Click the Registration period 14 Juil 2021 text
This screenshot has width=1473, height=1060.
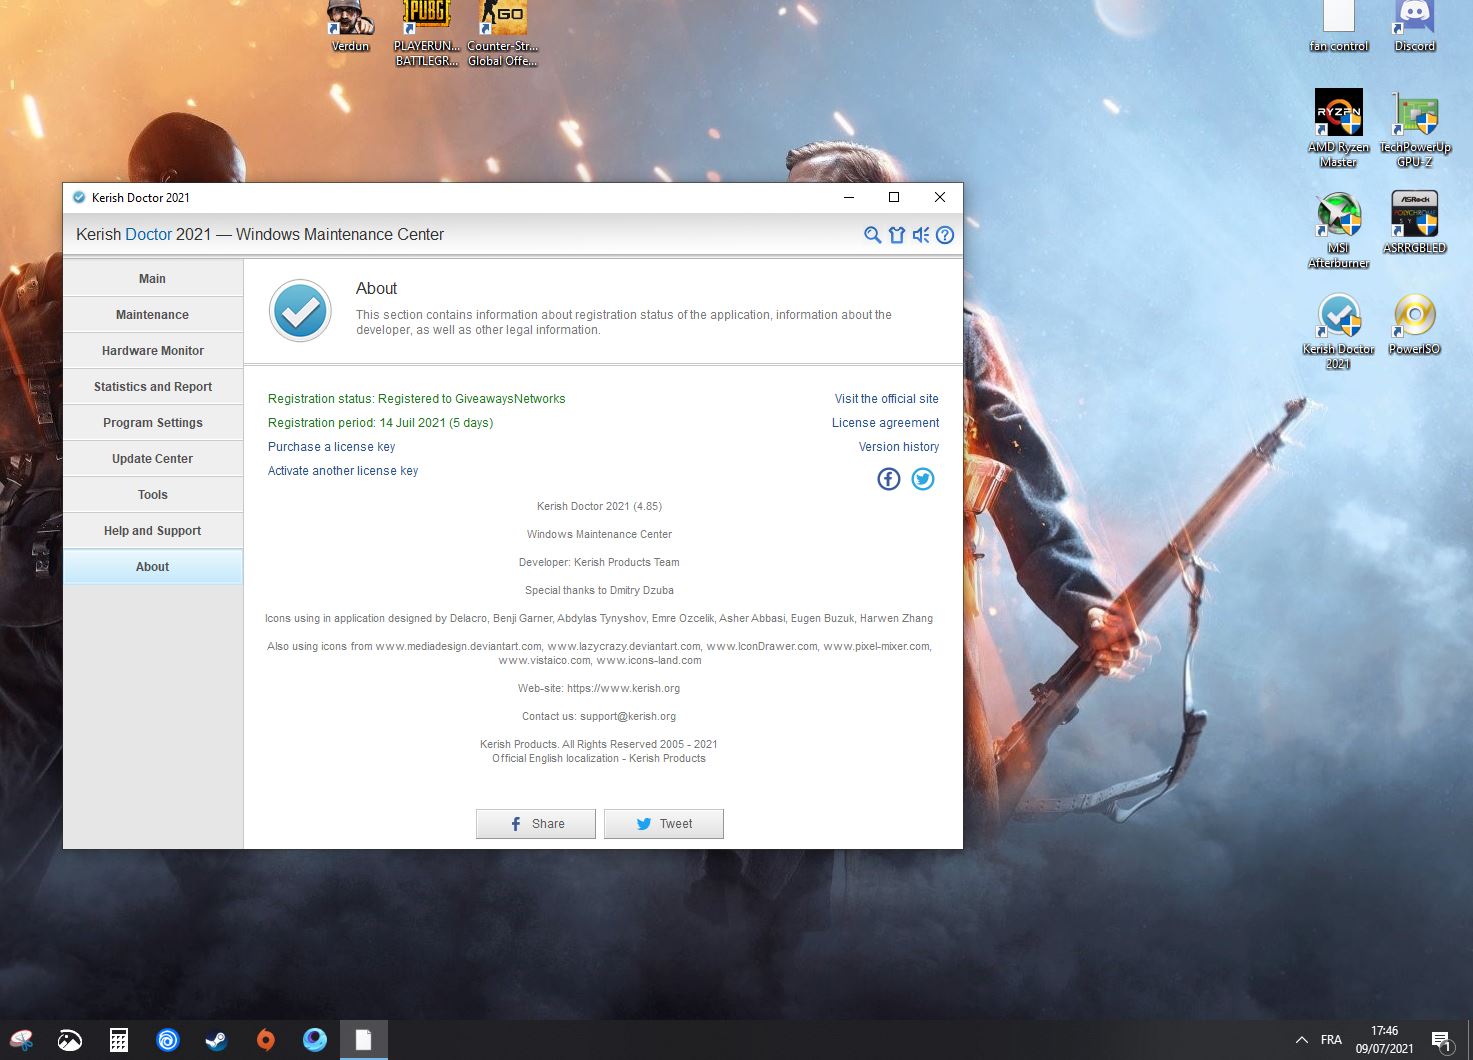point(380,423)
